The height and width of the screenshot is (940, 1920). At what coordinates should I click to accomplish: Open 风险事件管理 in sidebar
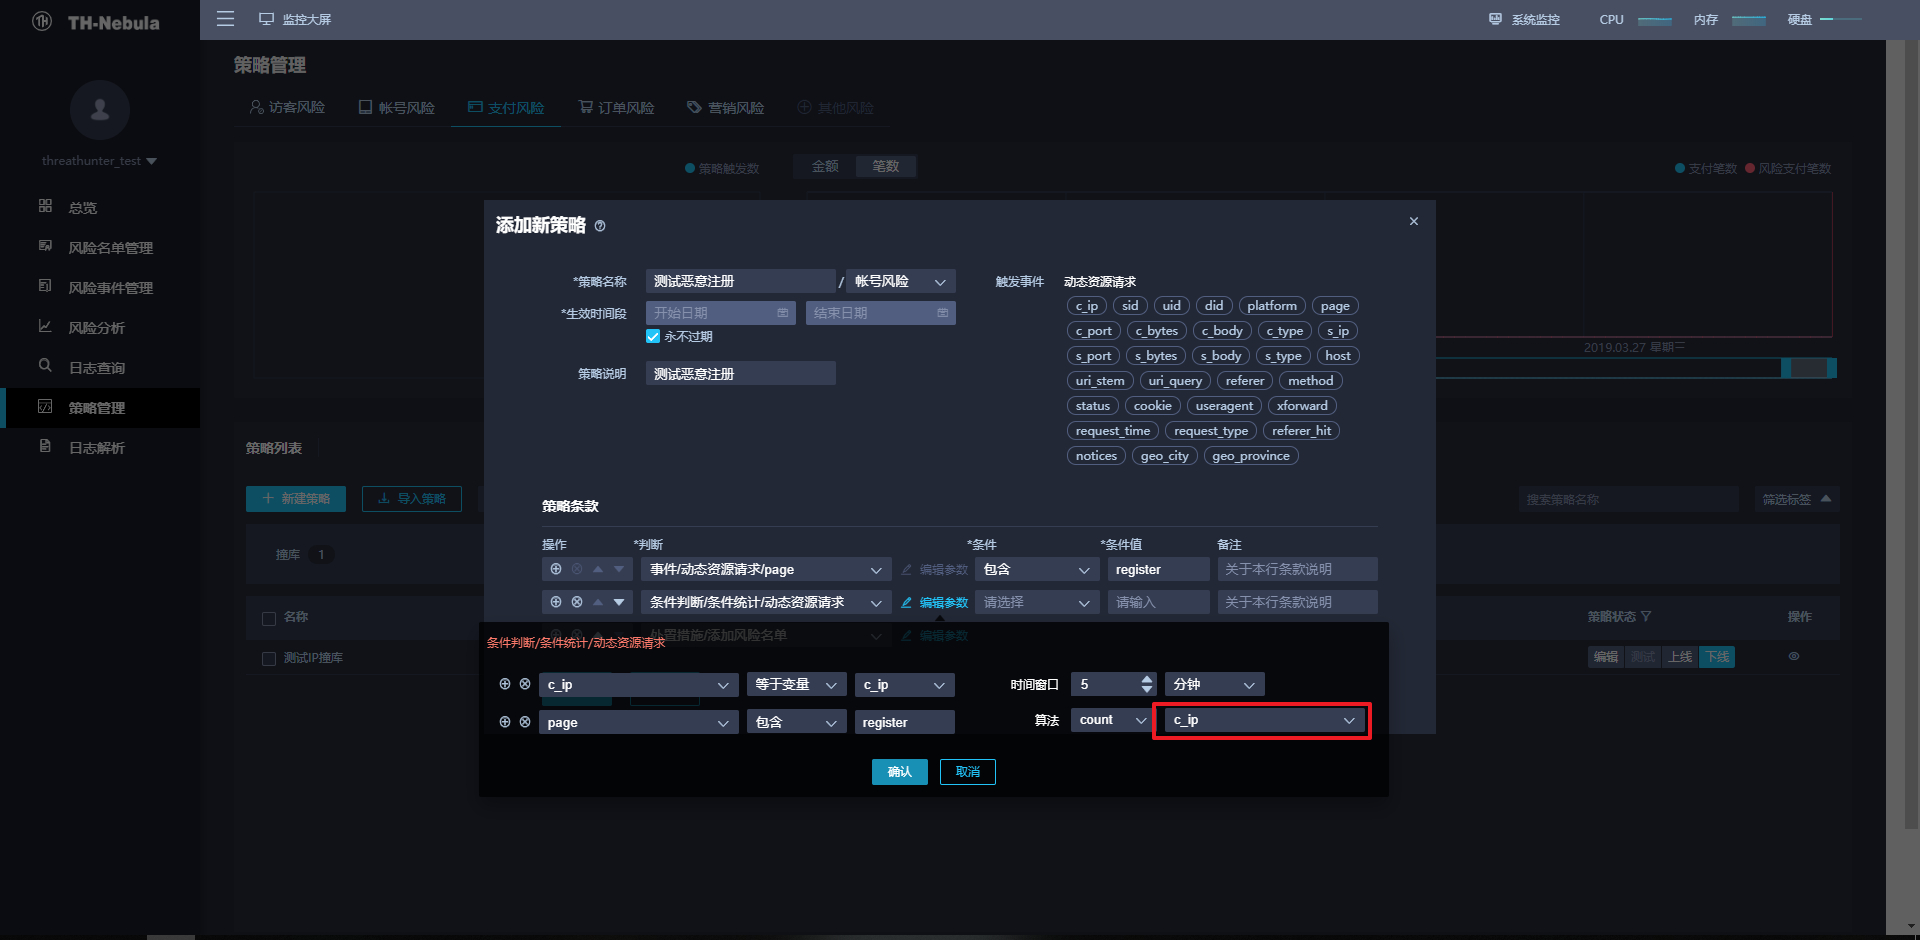pyautogui.click(x=111, y=287)
